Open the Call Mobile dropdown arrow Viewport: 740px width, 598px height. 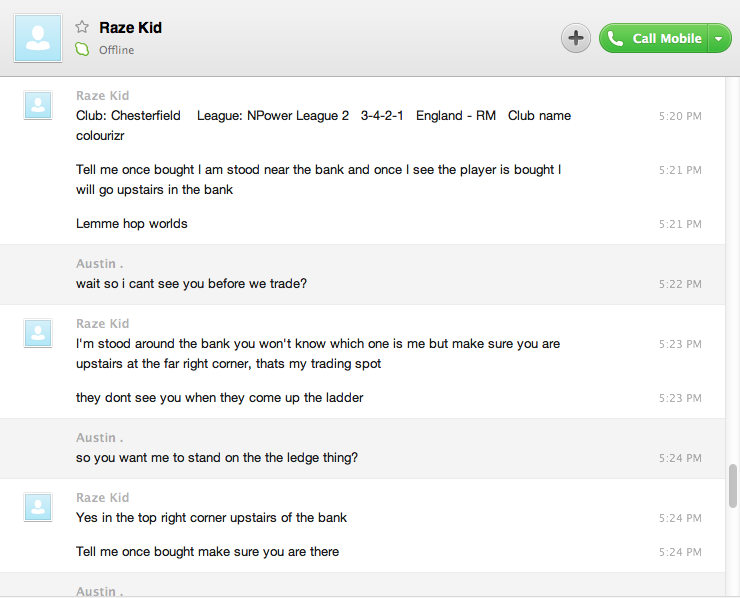pyautogui.click(x=720, y=39)
